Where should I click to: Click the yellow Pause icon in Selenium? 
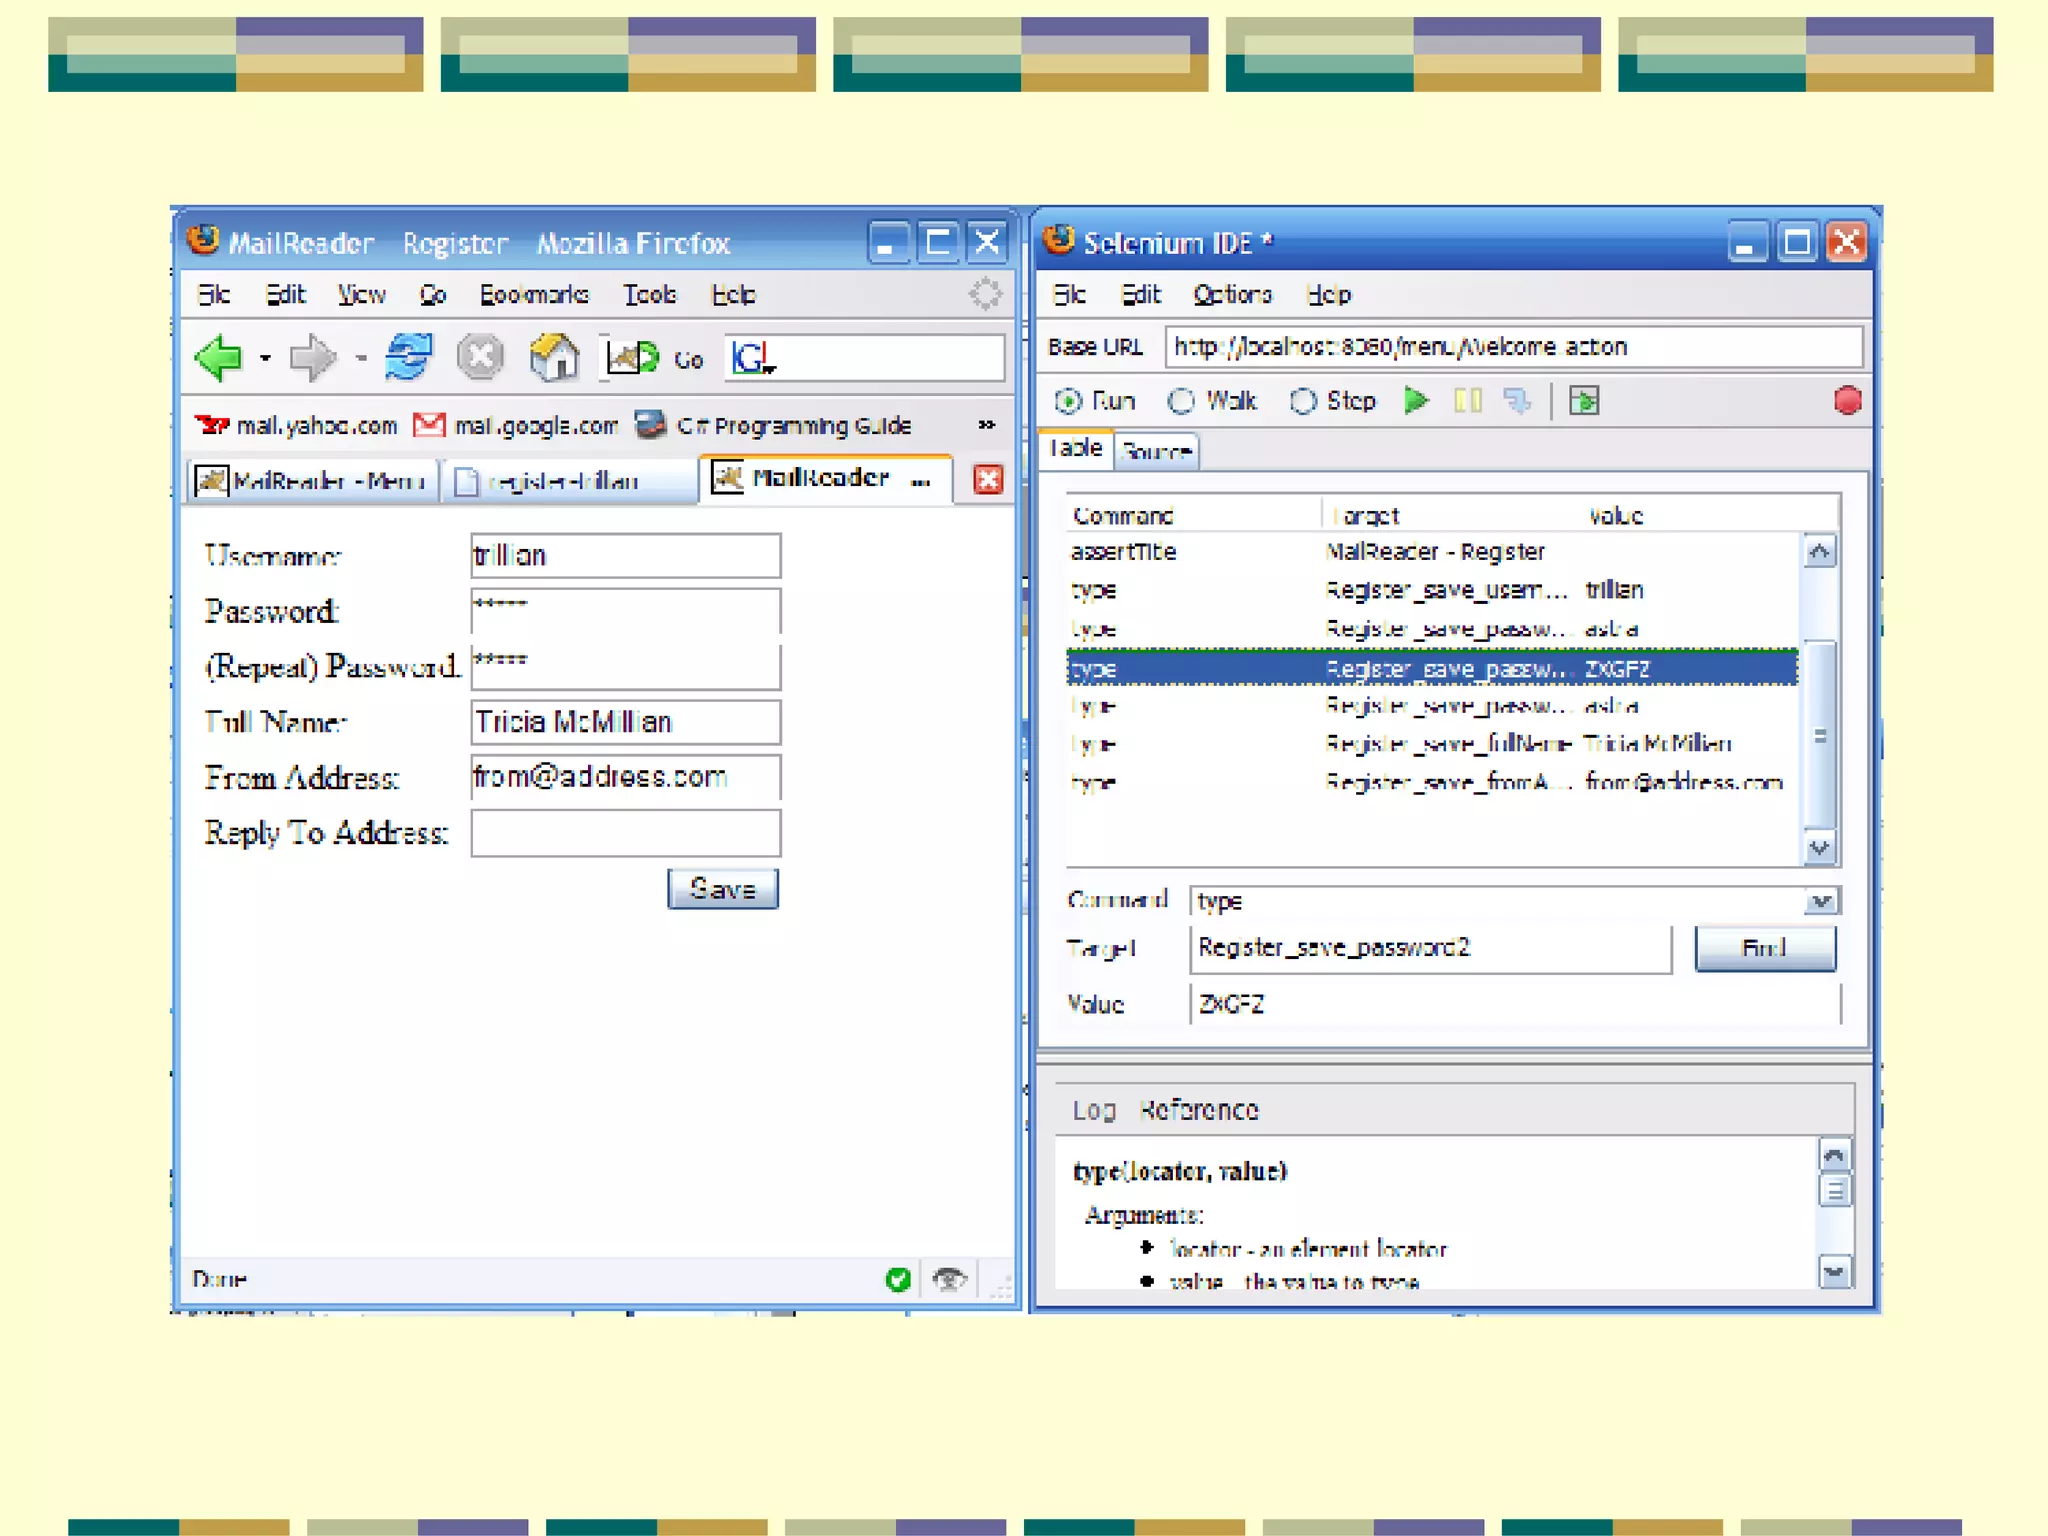[x=1467, y=401]
